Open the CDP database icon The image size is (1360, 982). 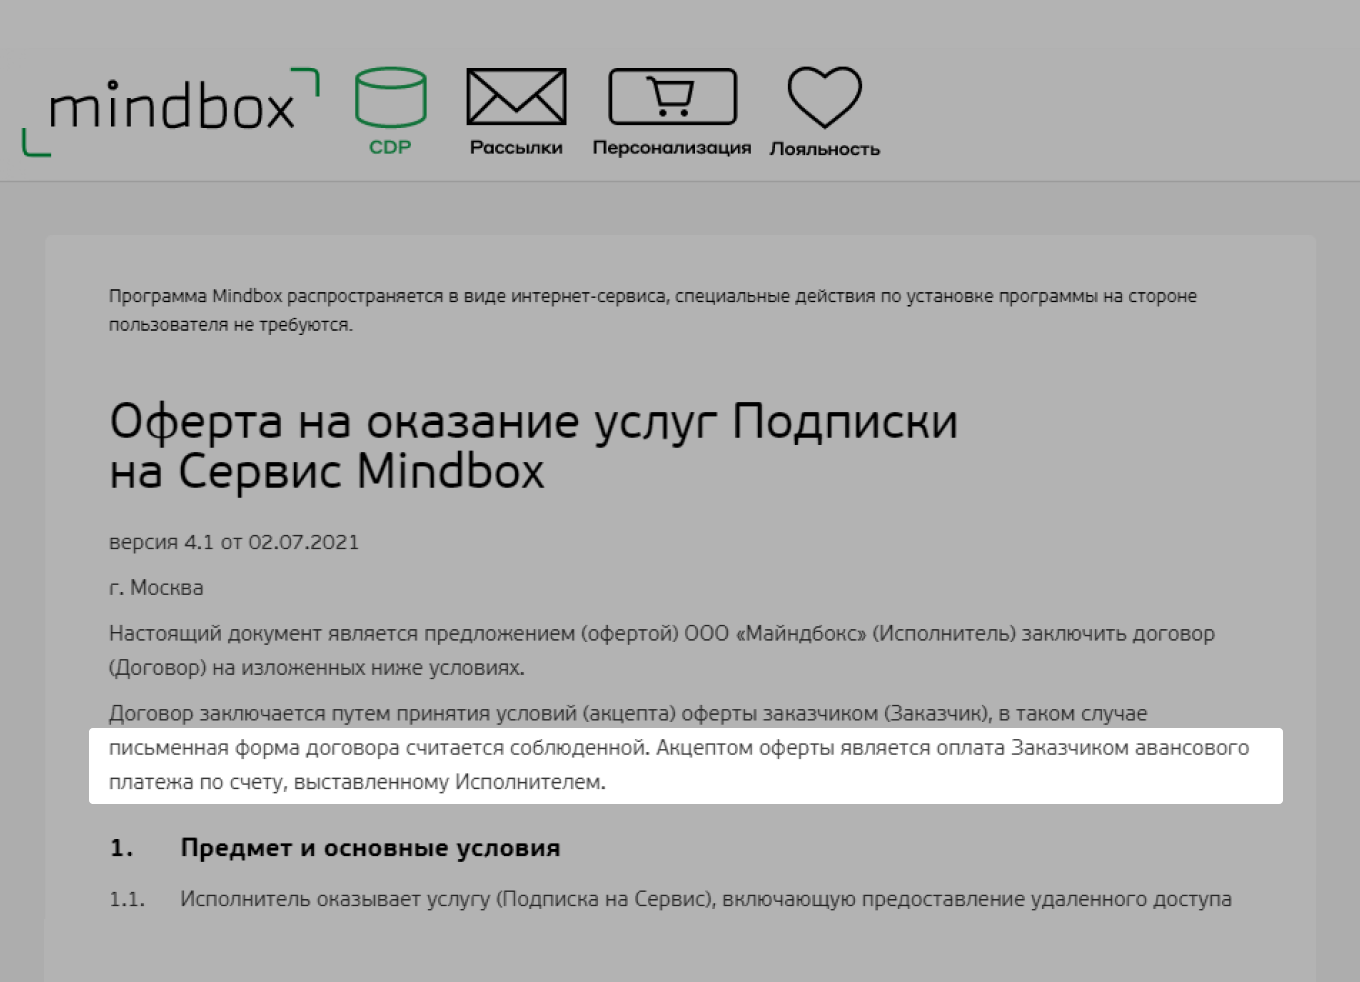[390, 97]
